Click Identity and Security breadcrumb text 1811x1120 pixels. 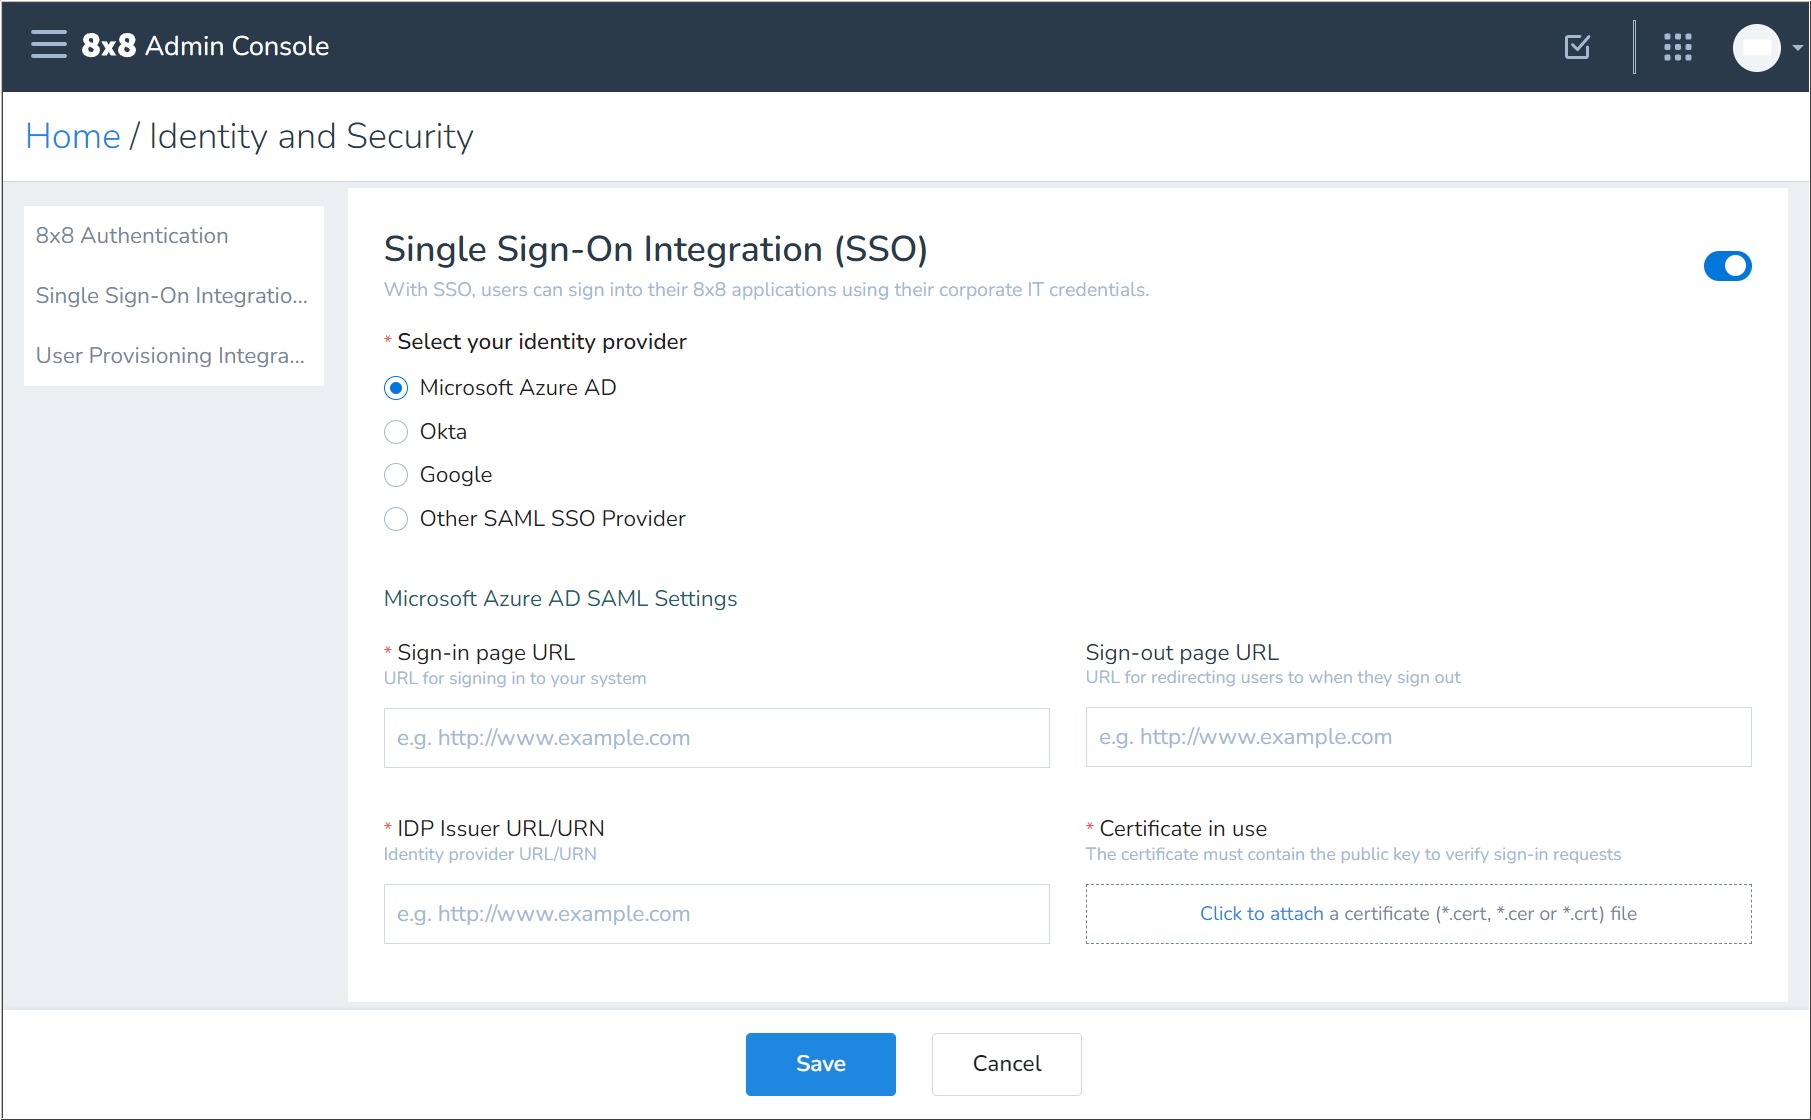(311, 136)
